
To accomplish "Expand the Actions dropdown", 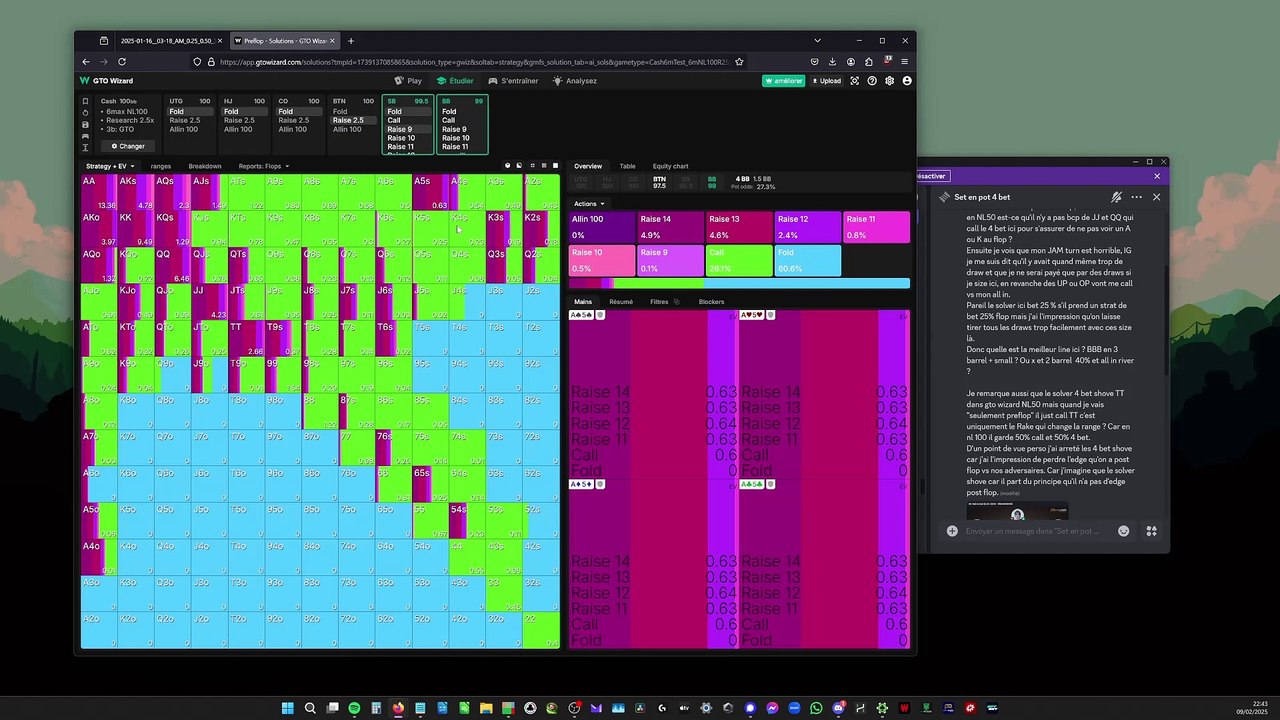I will [589, 204].
